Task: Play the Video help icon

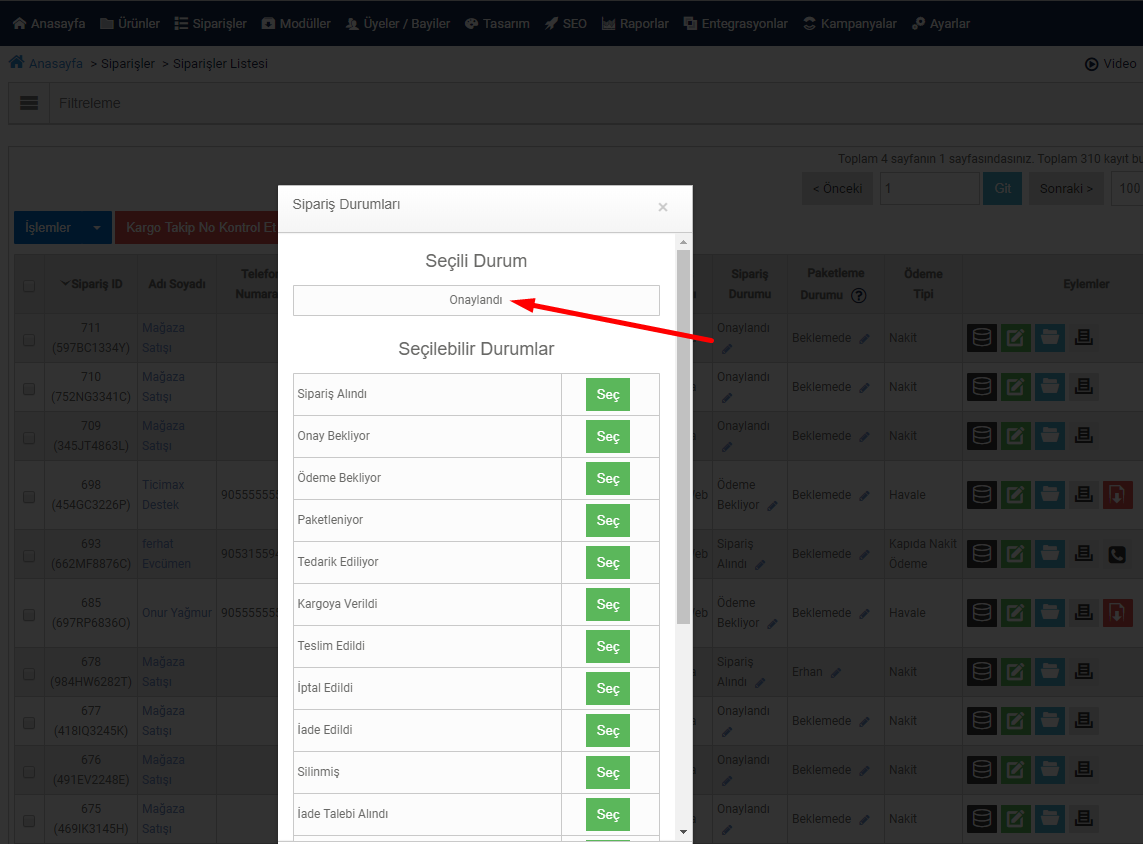Action: pos(1091,64)
